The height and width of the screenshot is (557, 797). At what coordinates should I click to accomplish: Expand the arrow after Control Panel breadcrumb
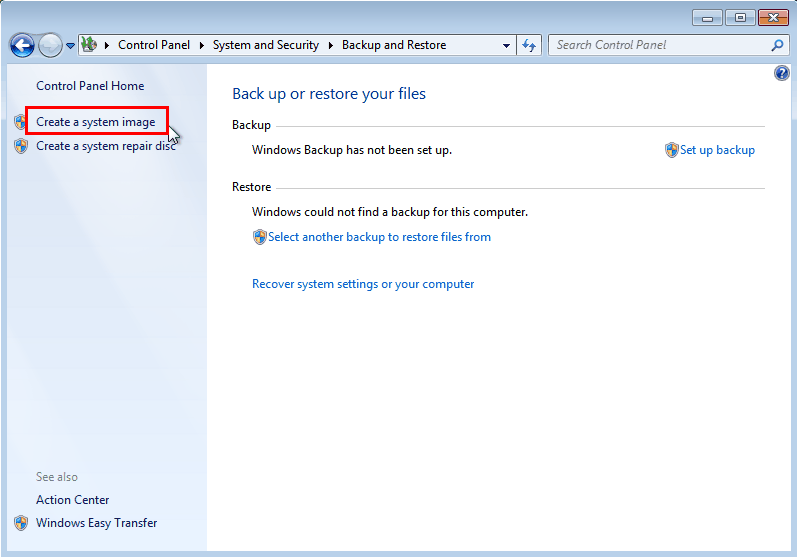pyautogui.click(x=201, y=45)
